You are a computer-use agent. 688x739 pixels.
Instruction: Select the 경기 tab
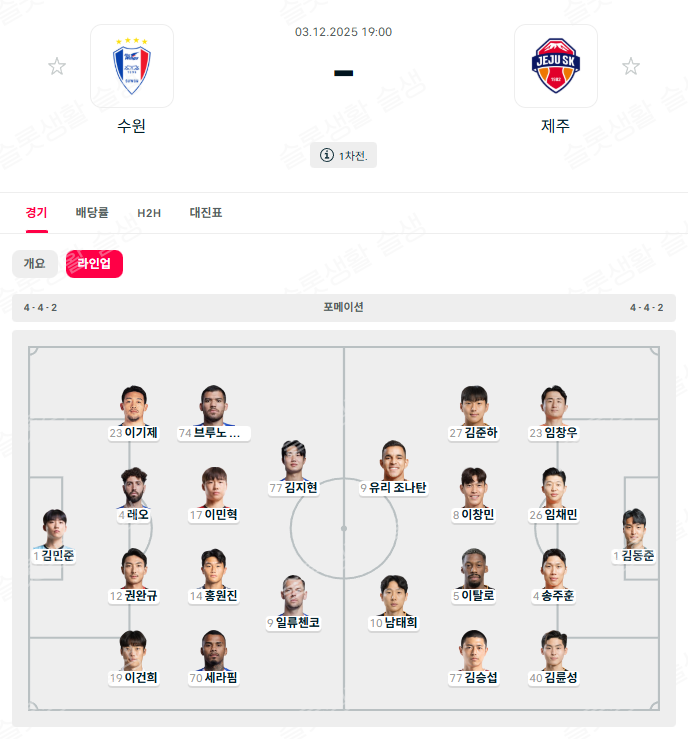pos(37,213)
